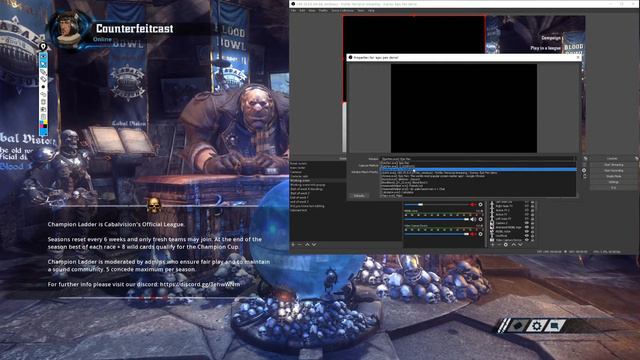Open the OBS Profile menu
Viewport: 640px width, 360px height.
(323, 11)
